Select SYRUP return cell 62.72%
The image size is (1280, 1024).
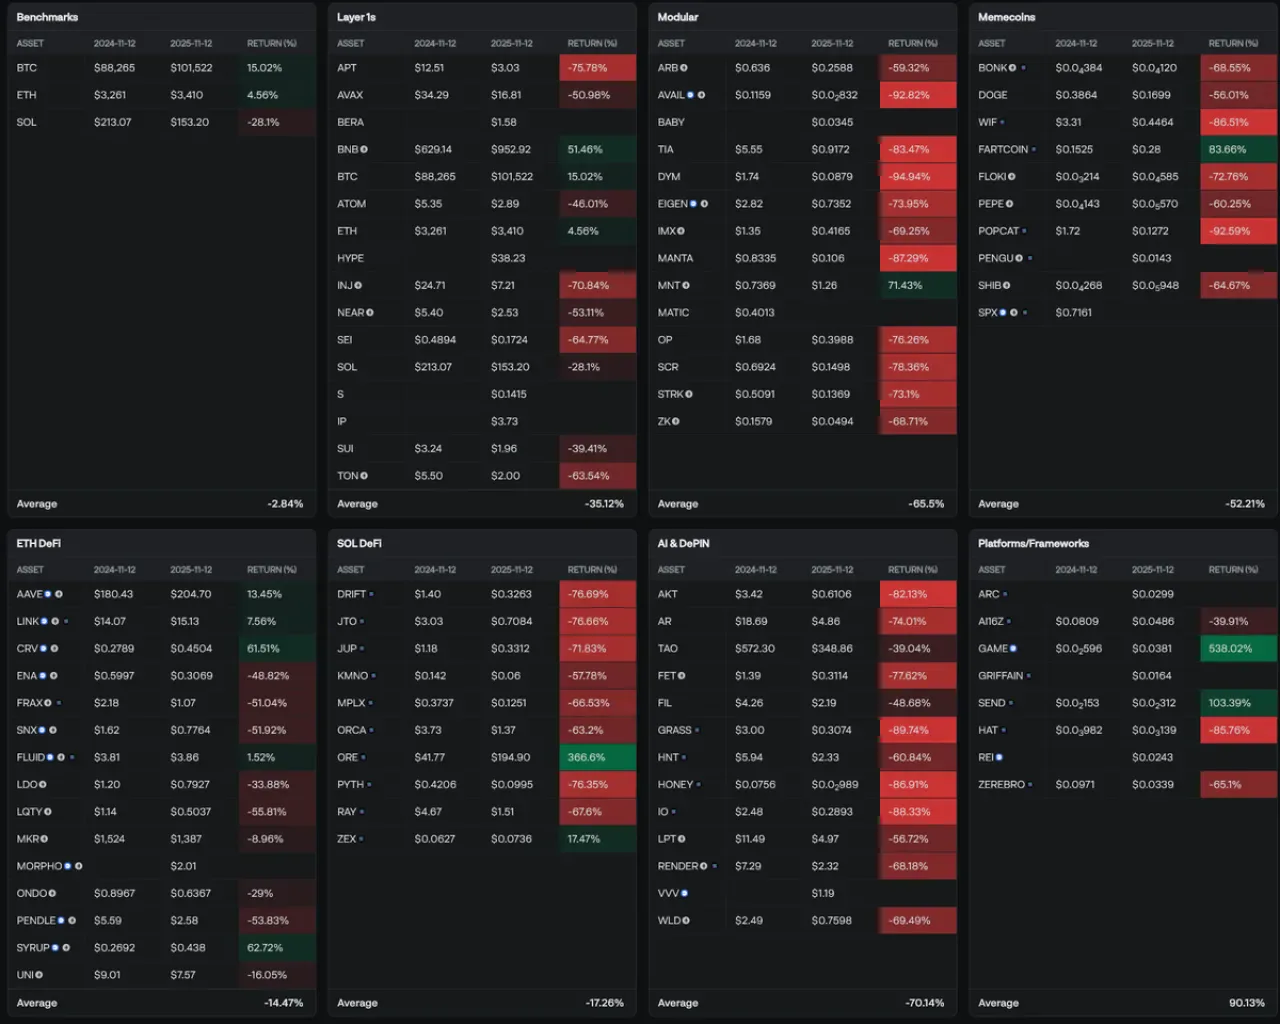pyautogui.click(x=278, y=948)
